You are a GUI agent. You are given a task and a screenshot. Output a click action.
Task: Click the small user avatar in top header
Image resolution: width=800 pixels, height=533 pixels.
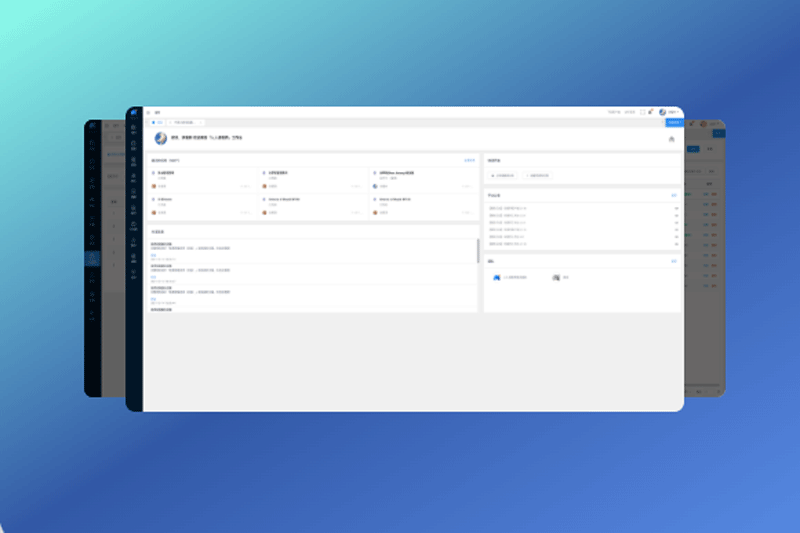click(x=662, y=112)
